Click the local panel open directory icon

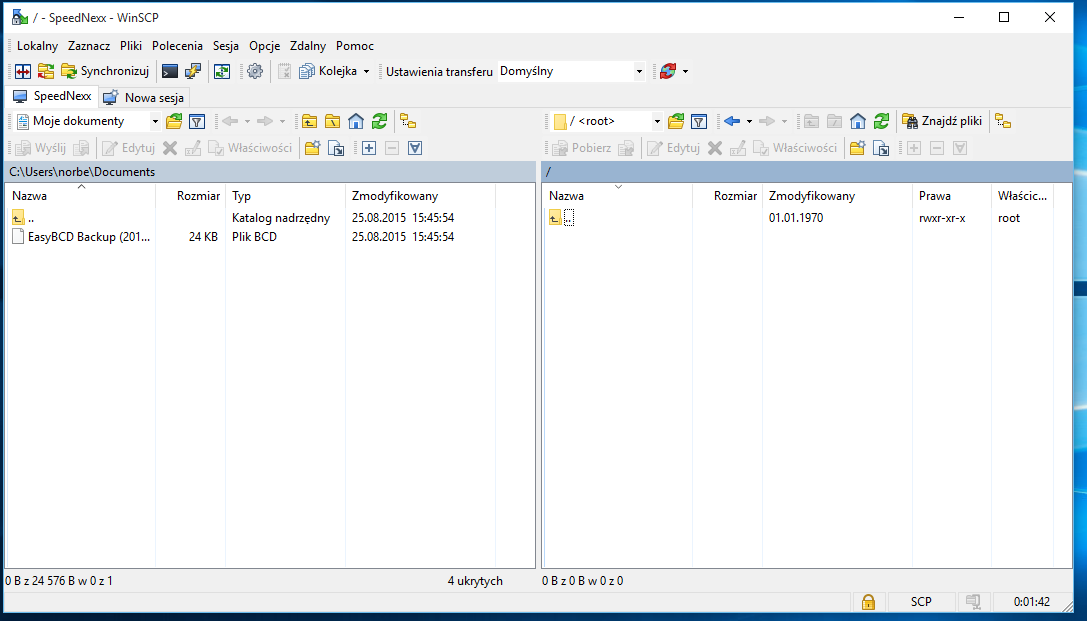174,121
